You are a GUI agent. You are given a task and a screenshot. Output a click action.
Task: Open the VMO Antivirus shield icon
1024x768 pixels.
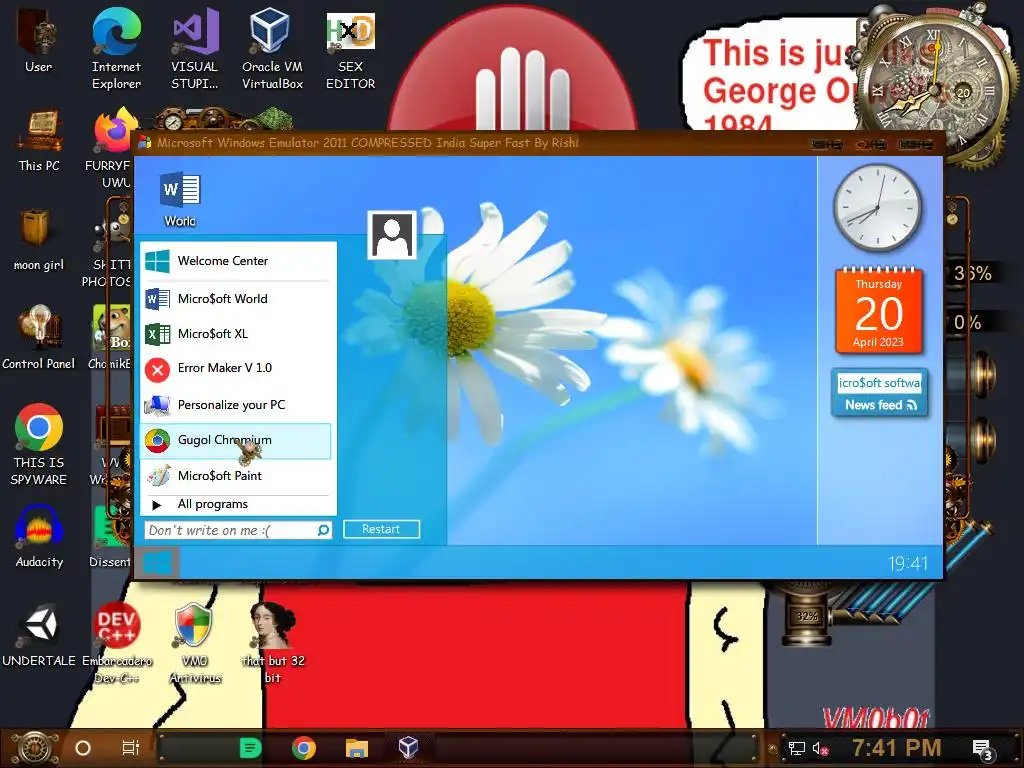coord(195,643)
